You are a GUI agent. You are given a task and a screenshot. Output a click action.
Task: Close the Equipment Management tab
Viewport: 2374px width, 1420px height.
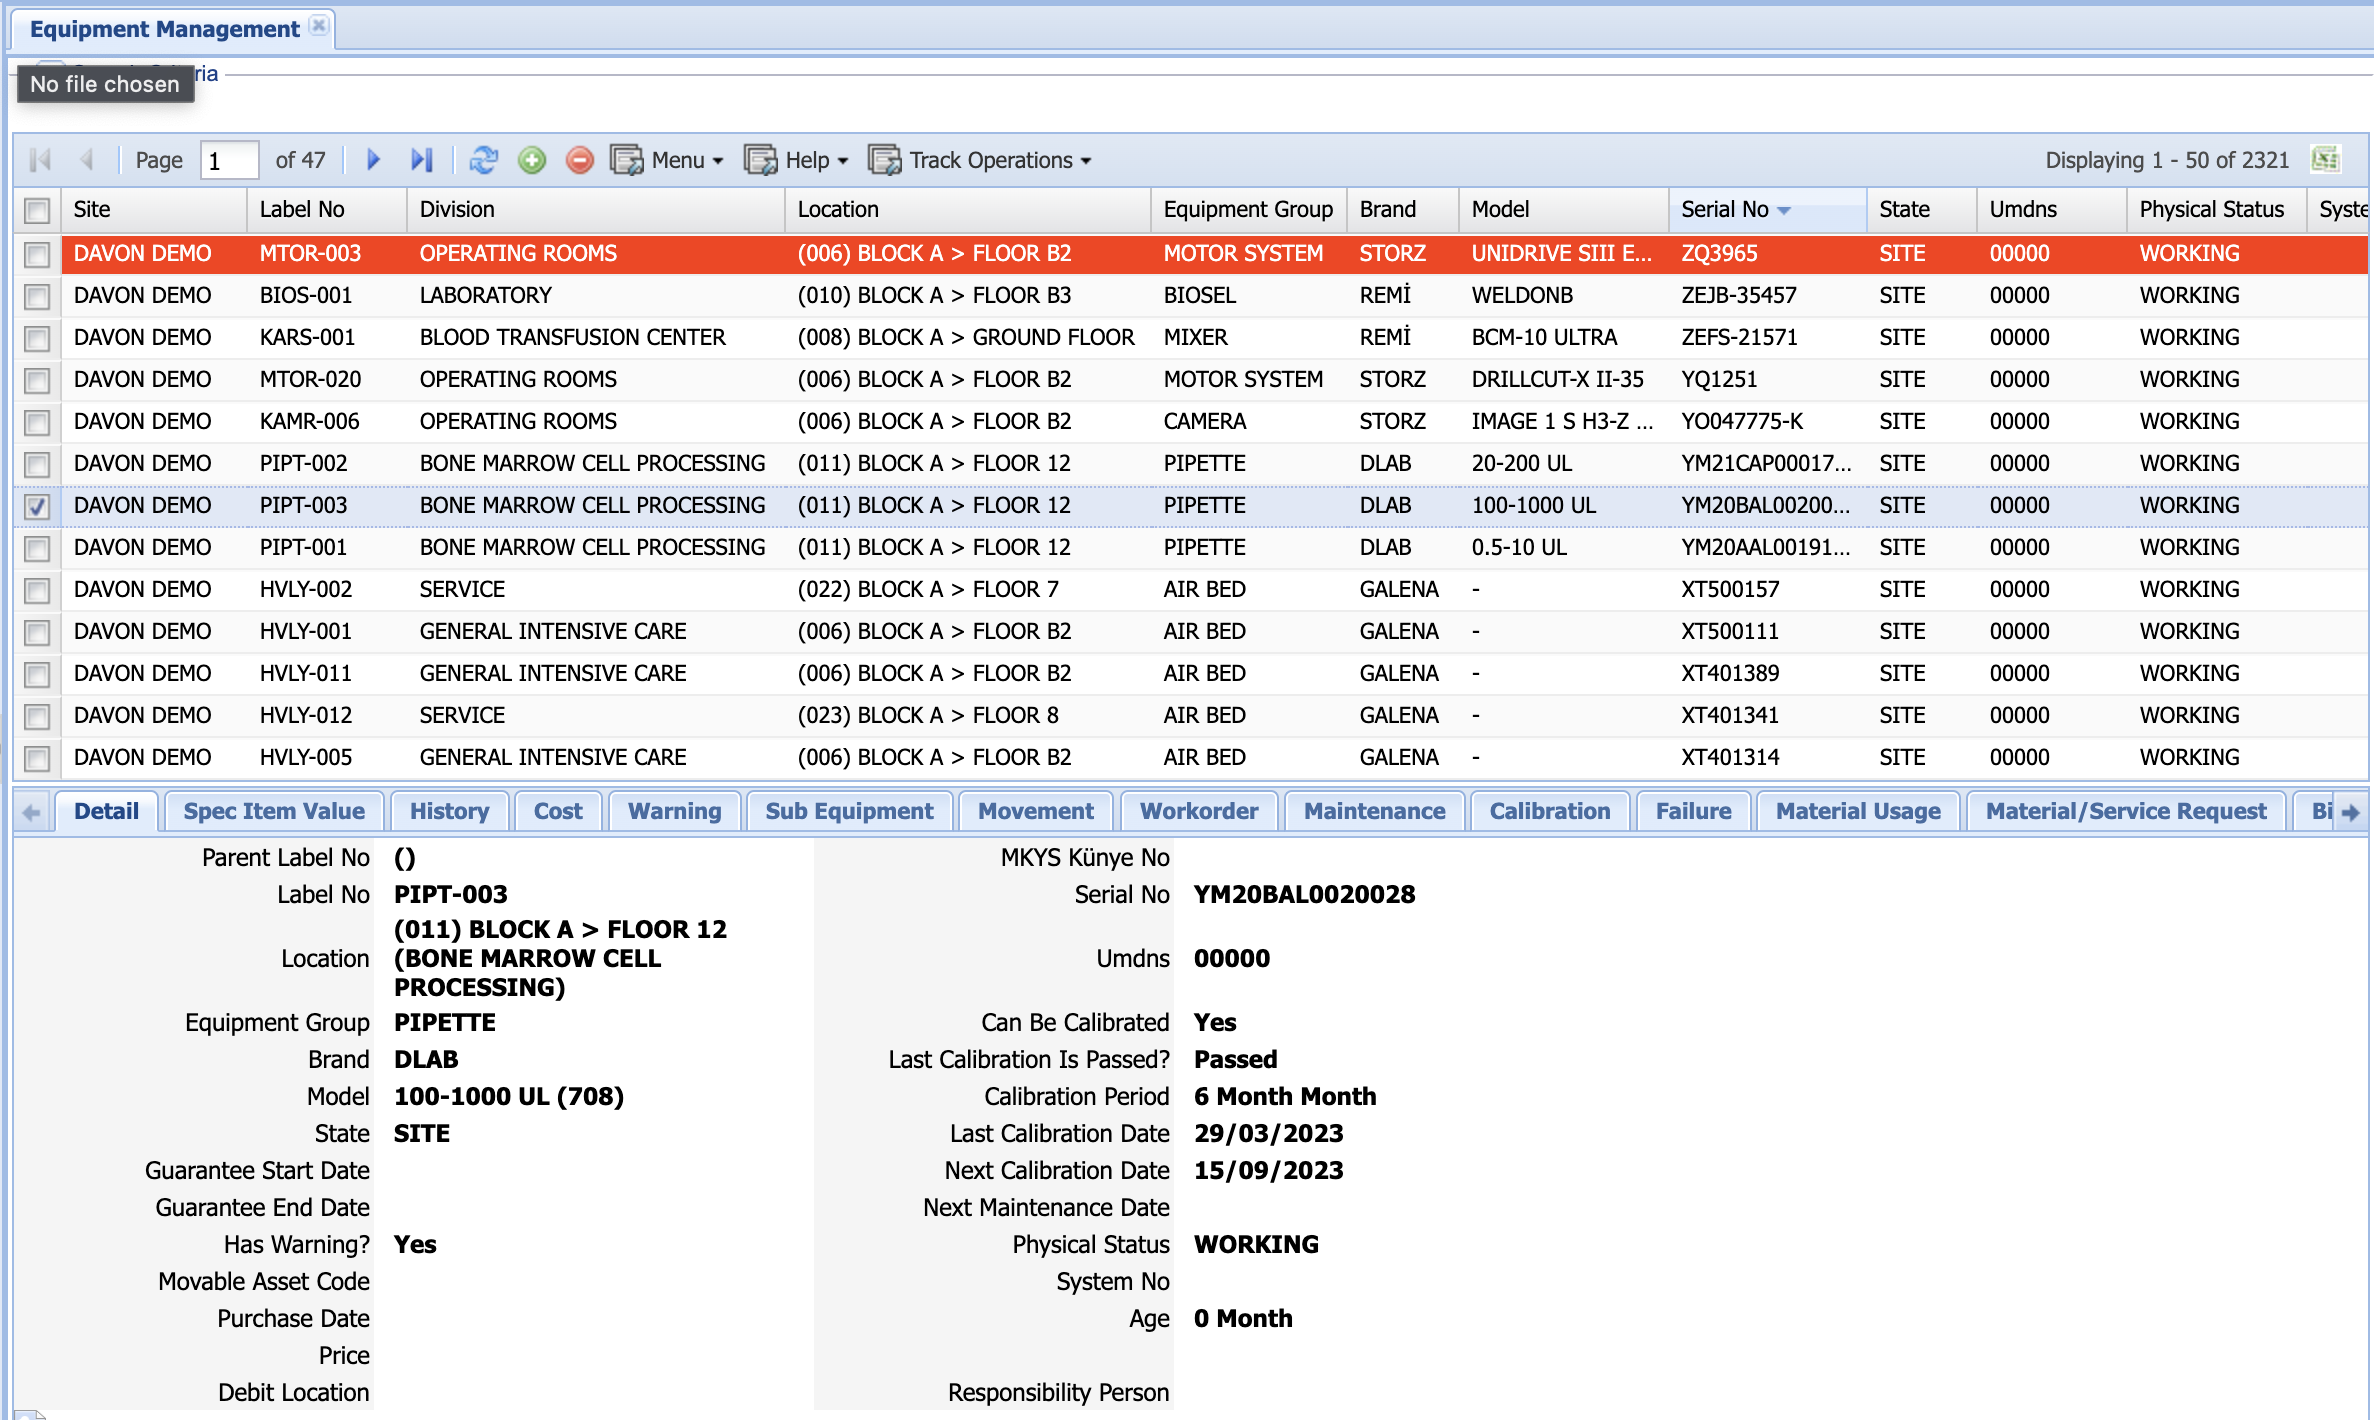click(x=319, y=26)
